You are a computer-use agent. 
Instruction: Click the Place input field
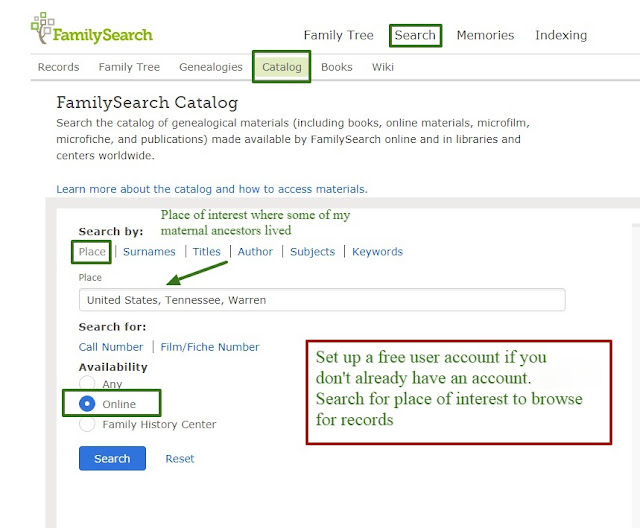(322, 300)
